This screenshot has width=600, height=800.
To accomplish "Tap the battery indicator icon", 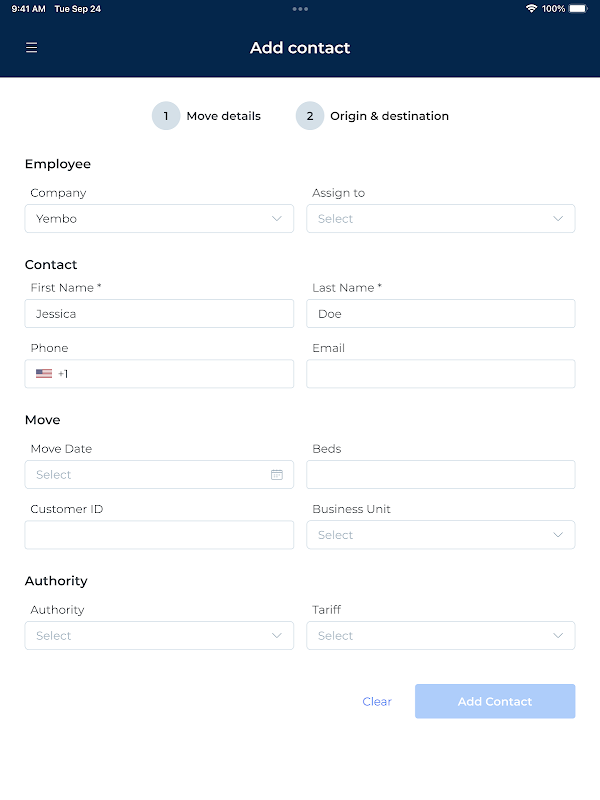I will click(x=578, y=9).
